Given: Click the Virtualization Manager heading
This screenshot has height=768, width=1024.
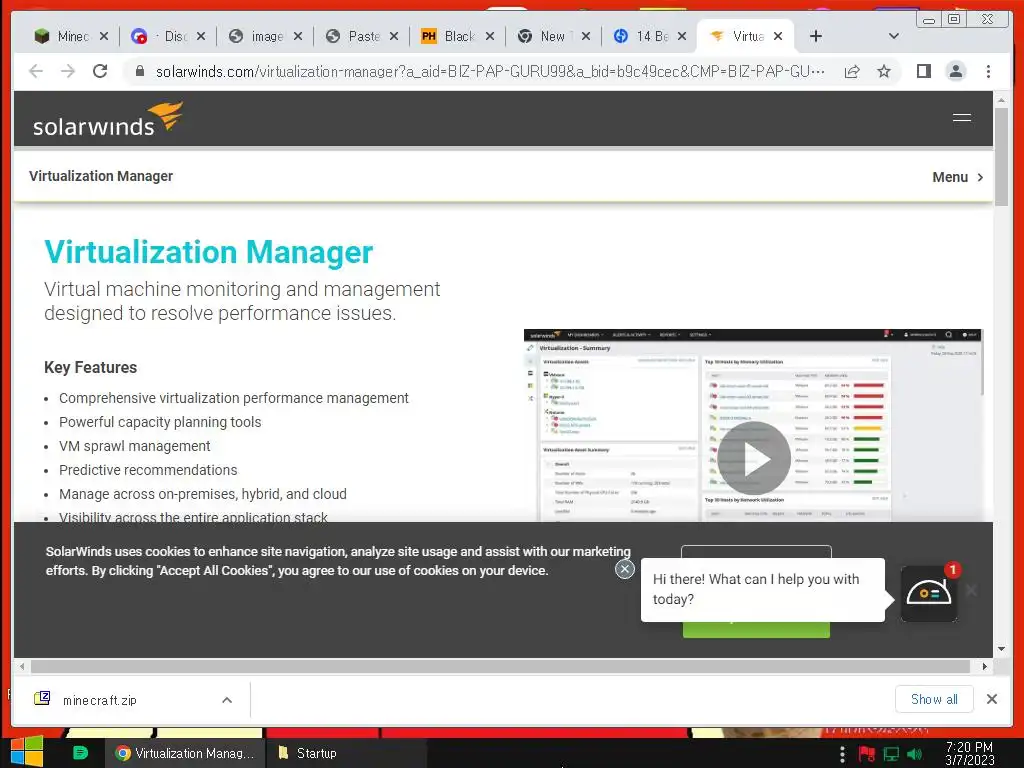Looking at the screenshot, I should tap(208, 252).
